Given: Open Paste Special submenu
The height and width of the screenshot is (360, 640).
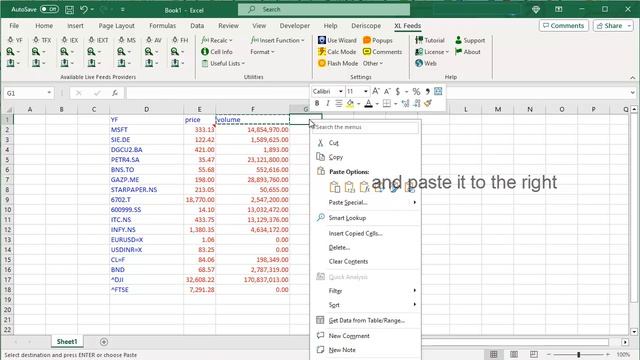Looking at the screenshot, I should click(365, 202).
